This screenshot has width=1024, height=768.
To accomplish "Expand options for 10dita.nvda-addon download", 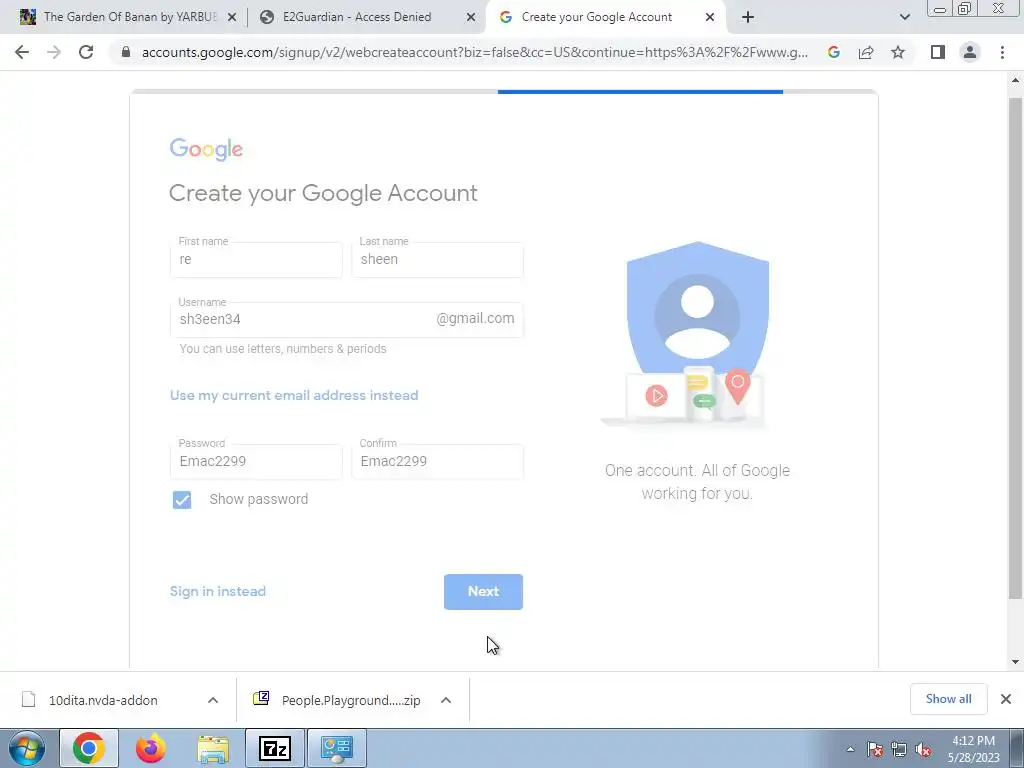I will coord(213,700).
